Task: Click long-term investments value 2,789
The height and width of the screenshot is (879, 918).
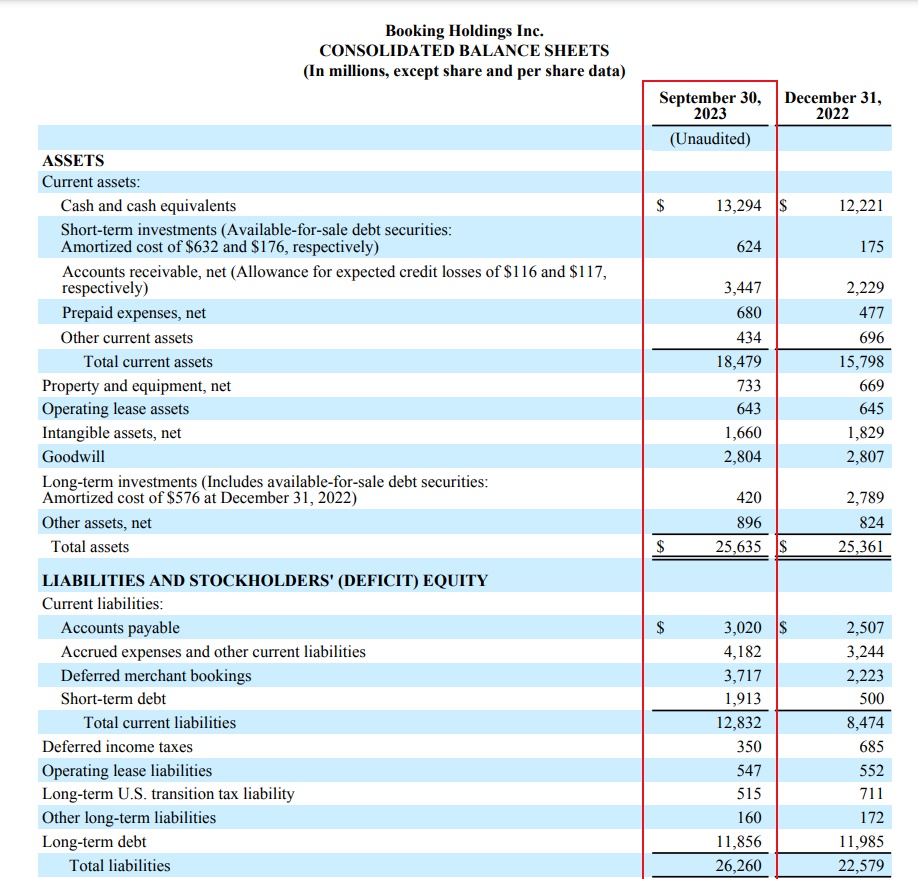Action: (865, 498)
